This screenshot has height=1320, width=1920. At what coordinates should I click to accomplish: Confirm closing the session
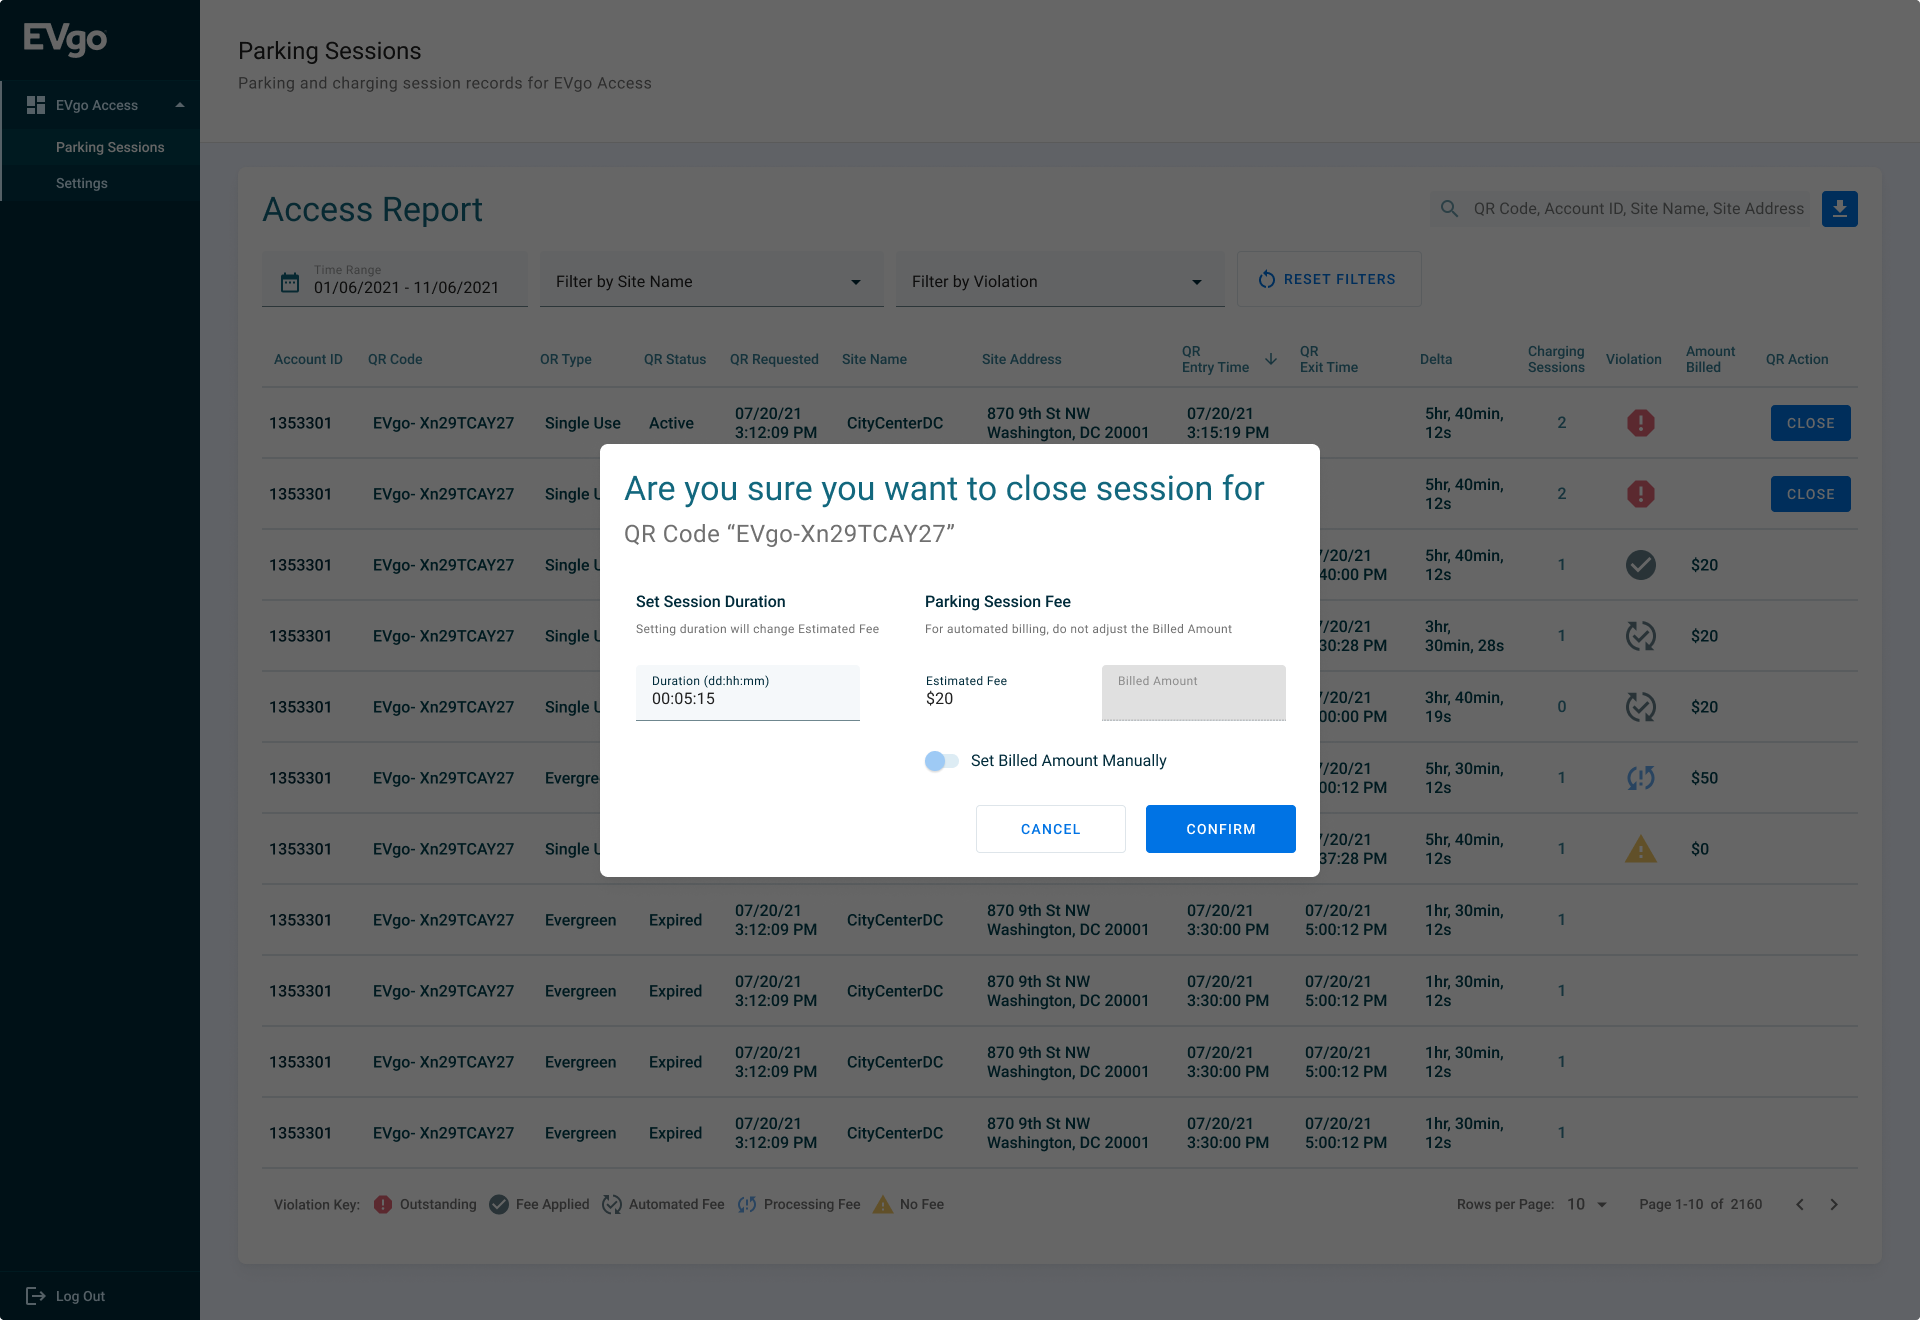click(x=1220, y=829)
